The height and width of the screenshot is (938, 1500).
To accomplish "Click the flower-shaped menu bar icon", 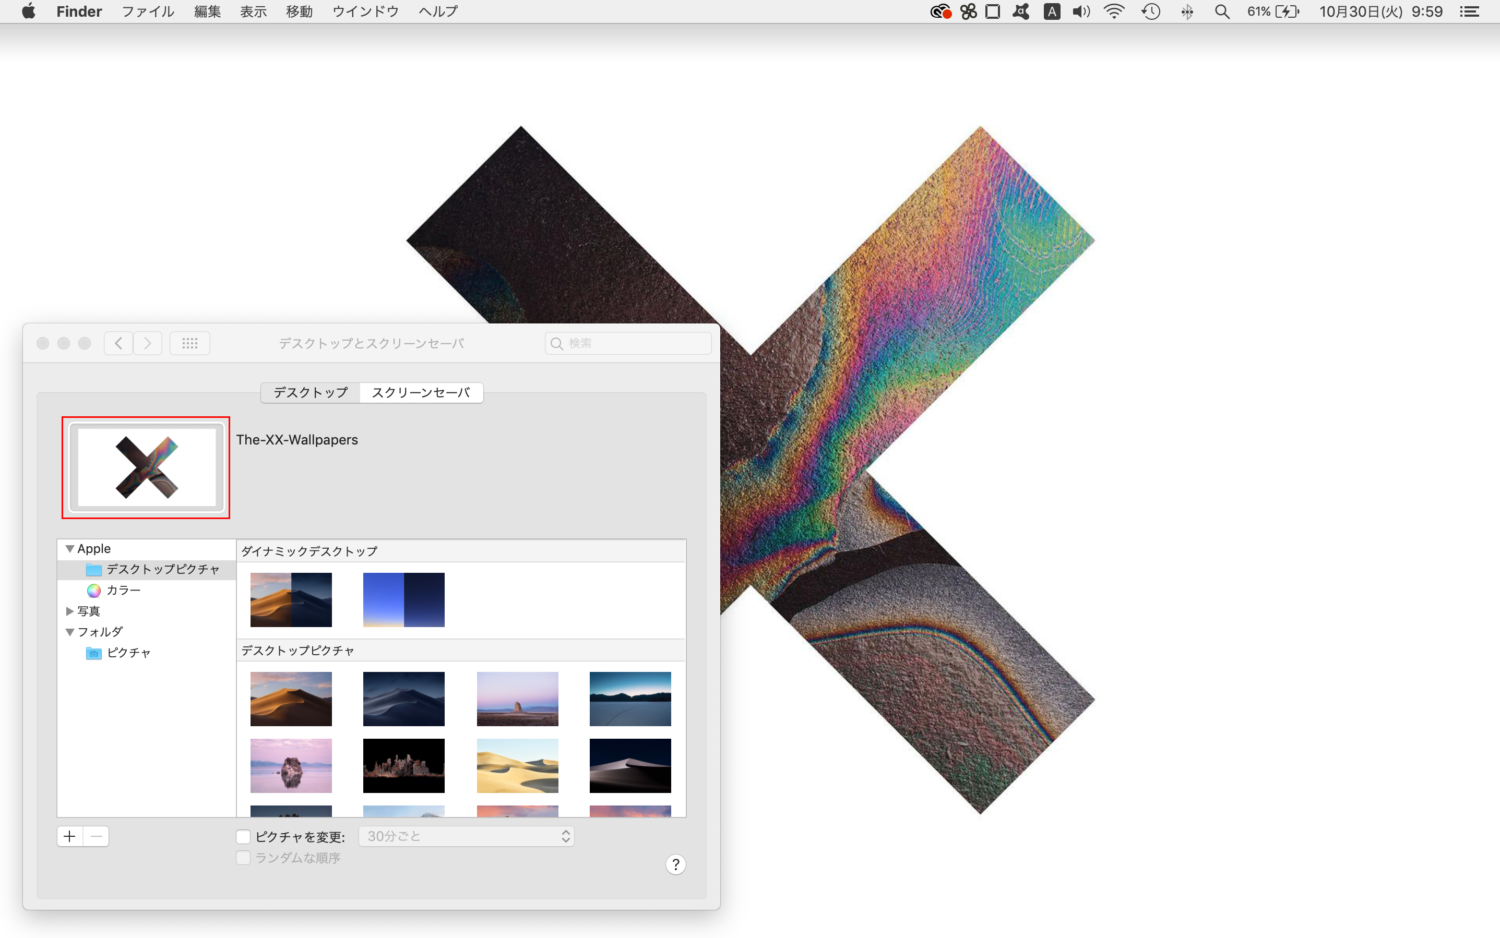I will (x=968, y=12).
